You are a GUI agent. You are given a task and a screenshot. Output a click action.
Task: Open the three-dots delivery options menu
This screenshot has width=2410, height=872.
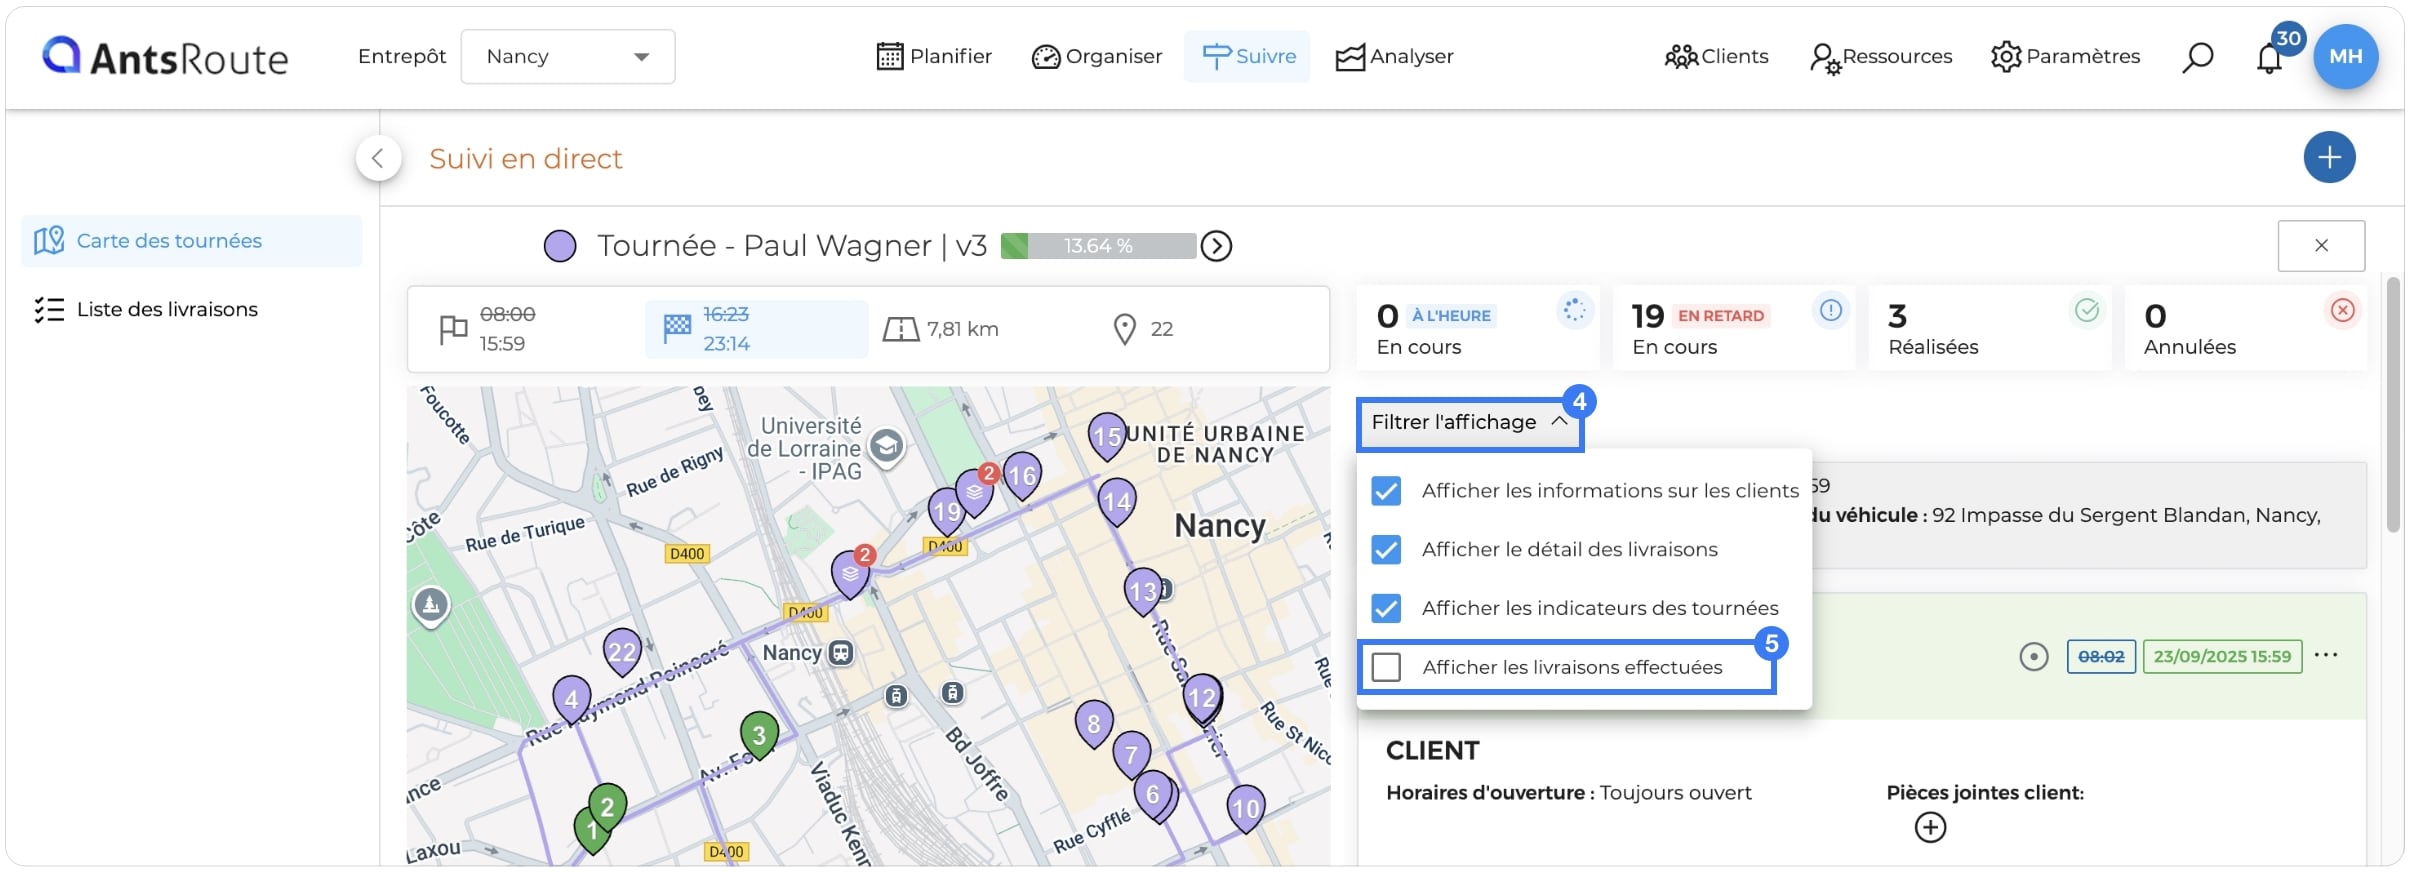click(2326, 655)
